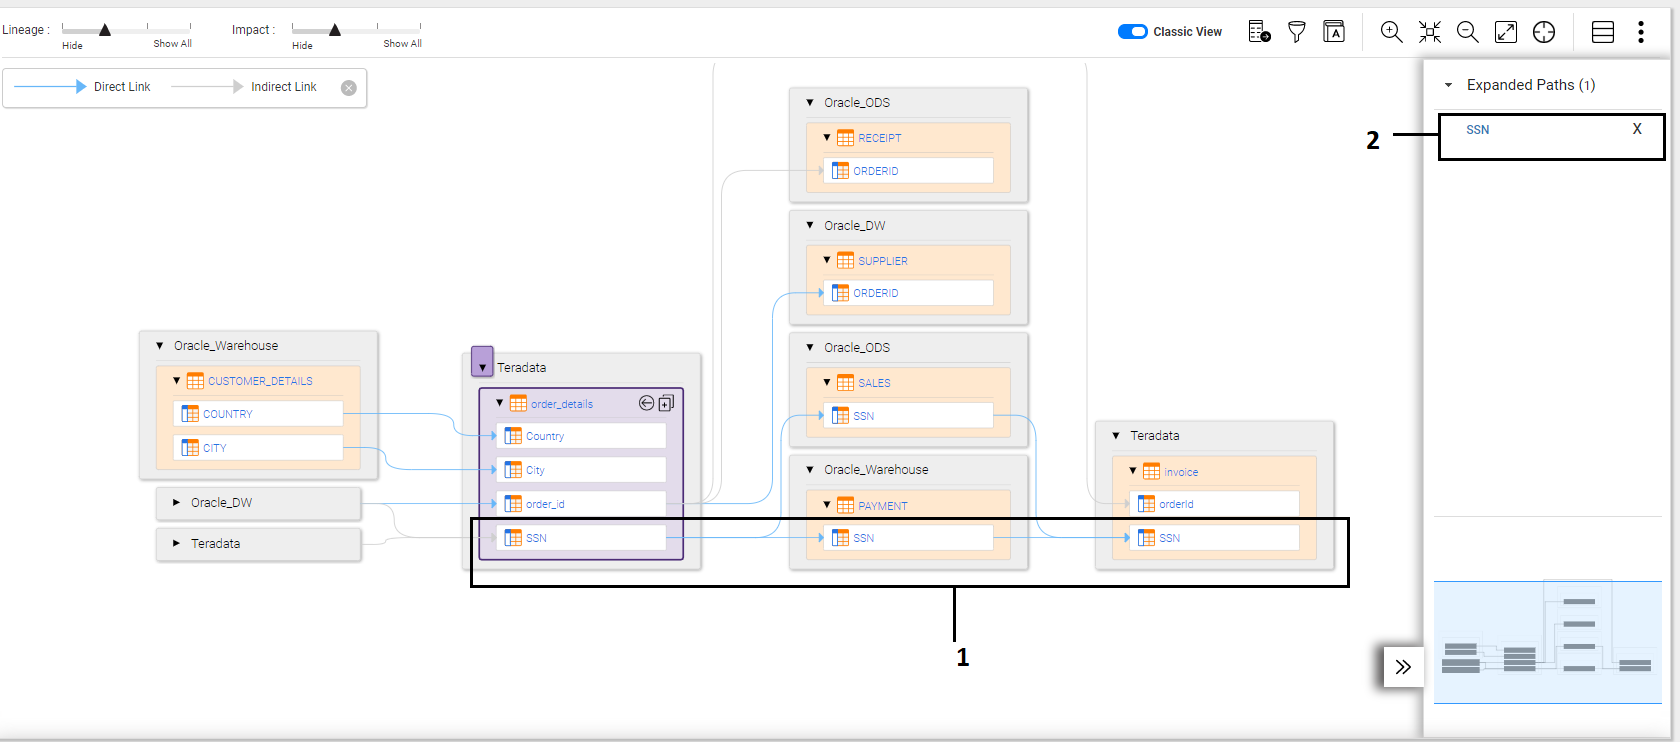
Task: Collapse the Oracle_Warehouse group containing PAYMENT
Action: coord(810,470)
